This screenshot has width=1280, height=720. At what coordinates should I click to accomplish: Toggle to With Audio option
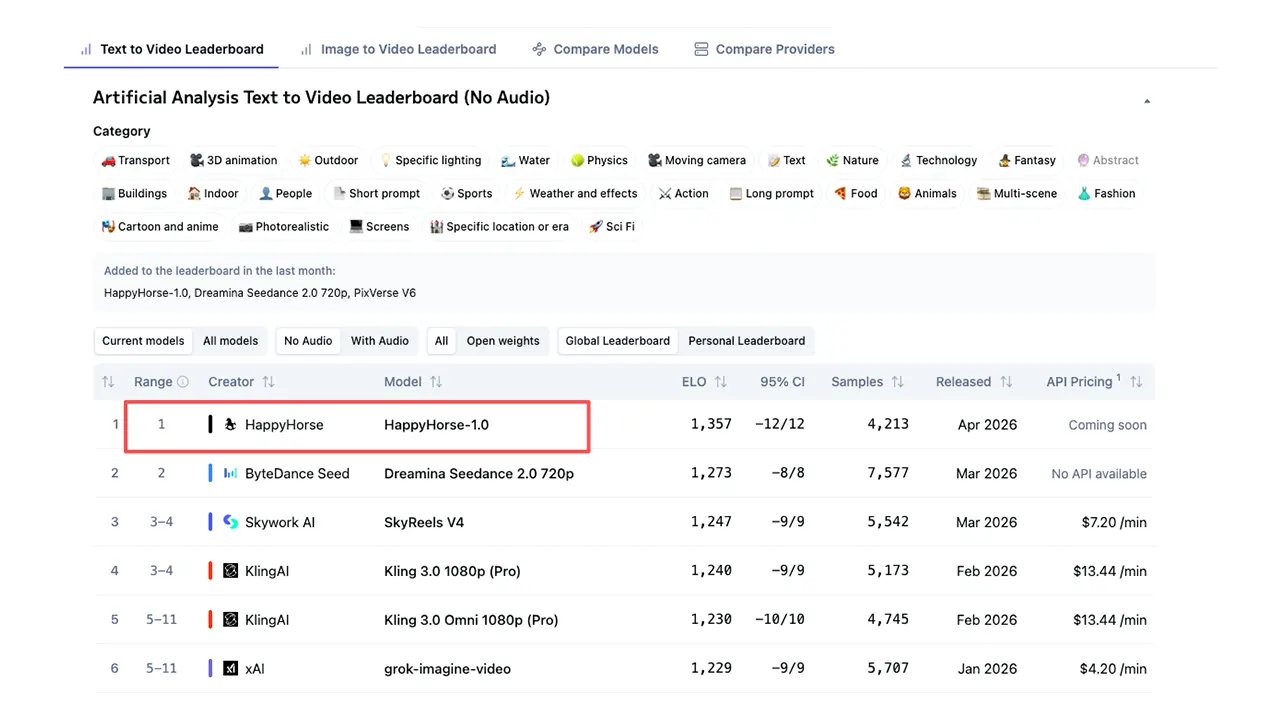pyautogui.click(x=379, y=341)
